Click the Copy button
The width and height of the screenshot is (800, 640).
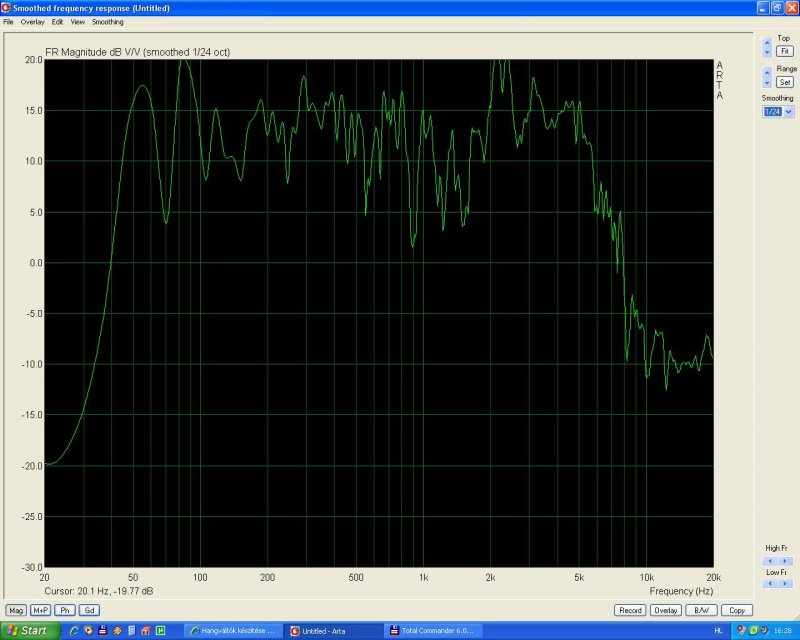[x=737, y=610]
